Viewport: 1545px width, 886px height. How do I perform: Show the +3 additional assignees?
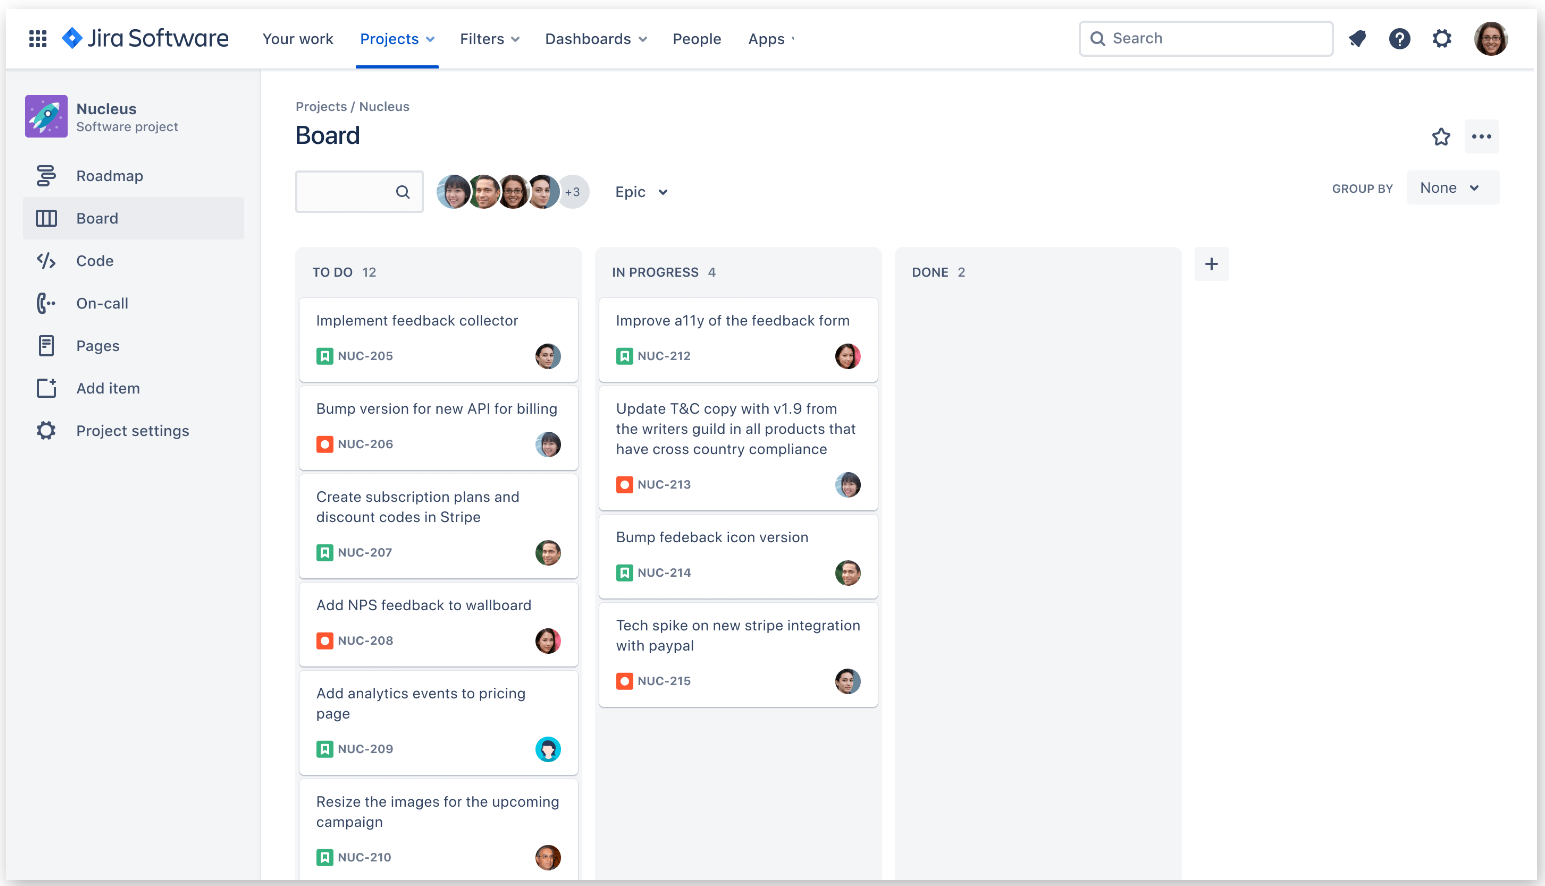coord(573,192)
